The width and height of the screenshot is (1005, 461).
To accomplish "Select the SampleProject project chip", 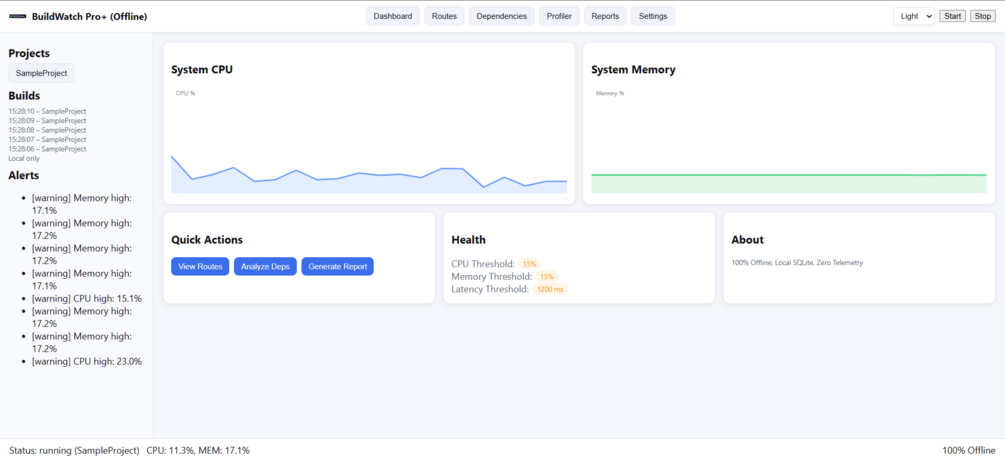I will [42, 73].
